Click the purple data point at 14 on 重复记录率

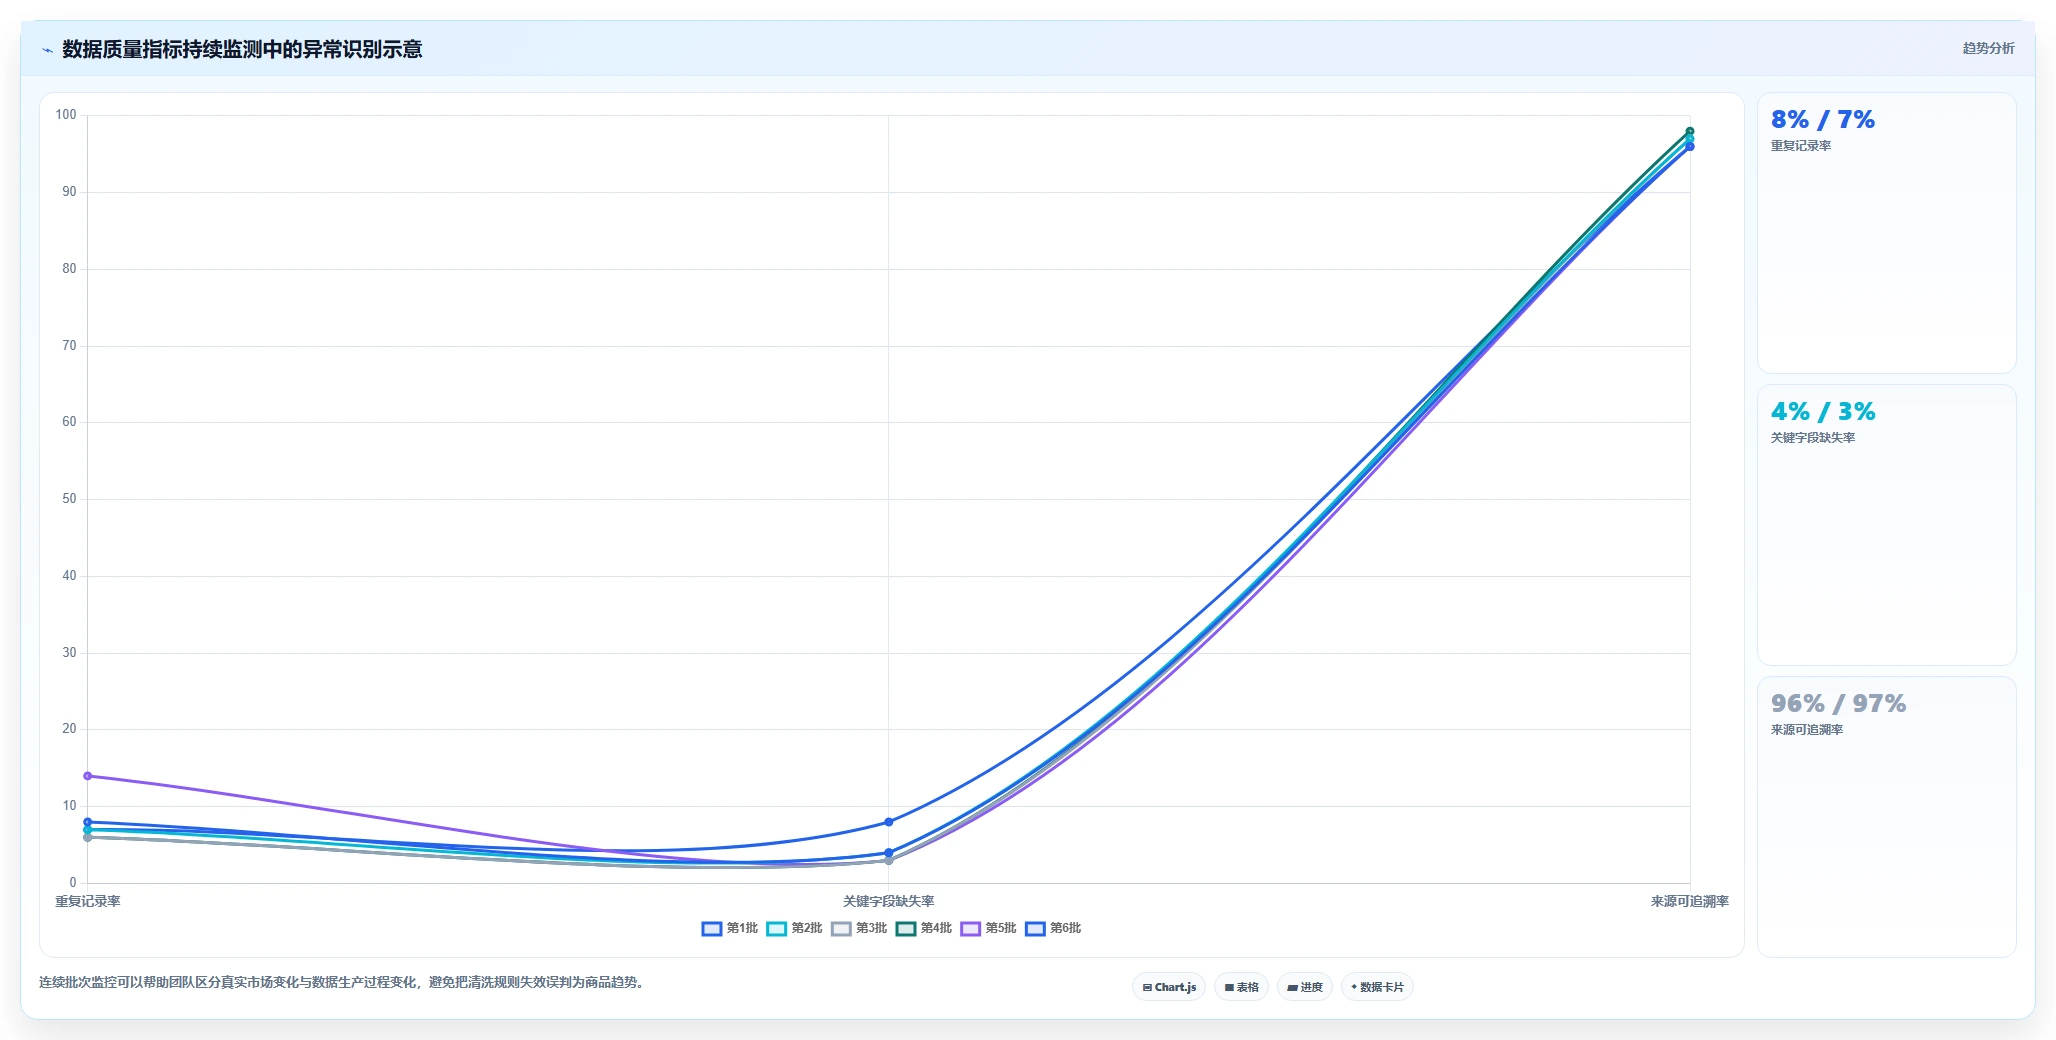pos(88,776)
